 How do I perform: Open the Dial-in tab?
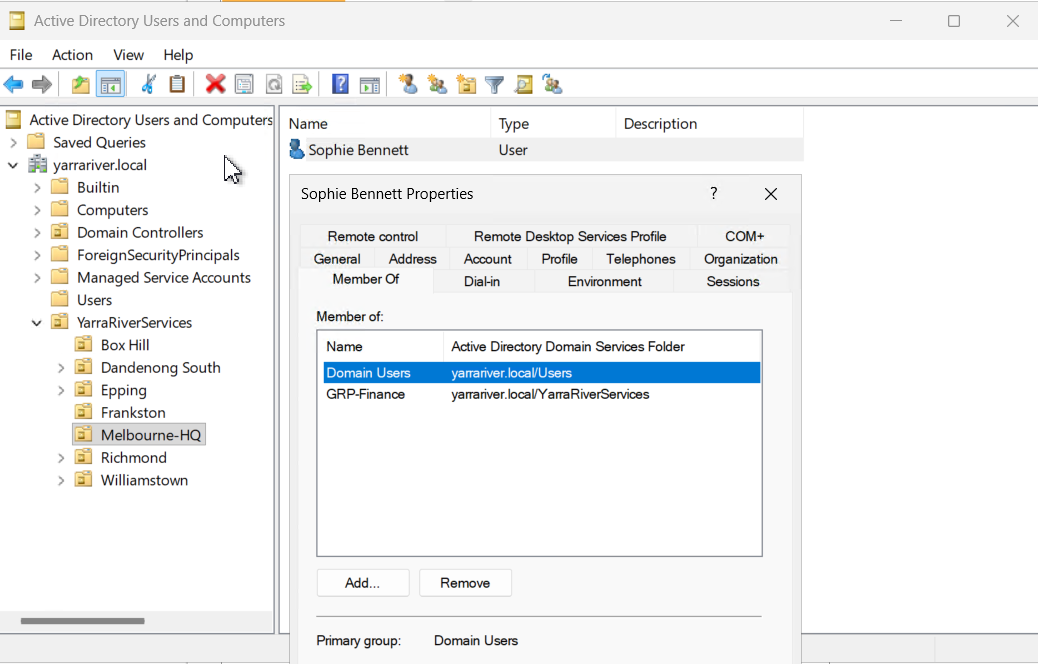coord(482,281)
